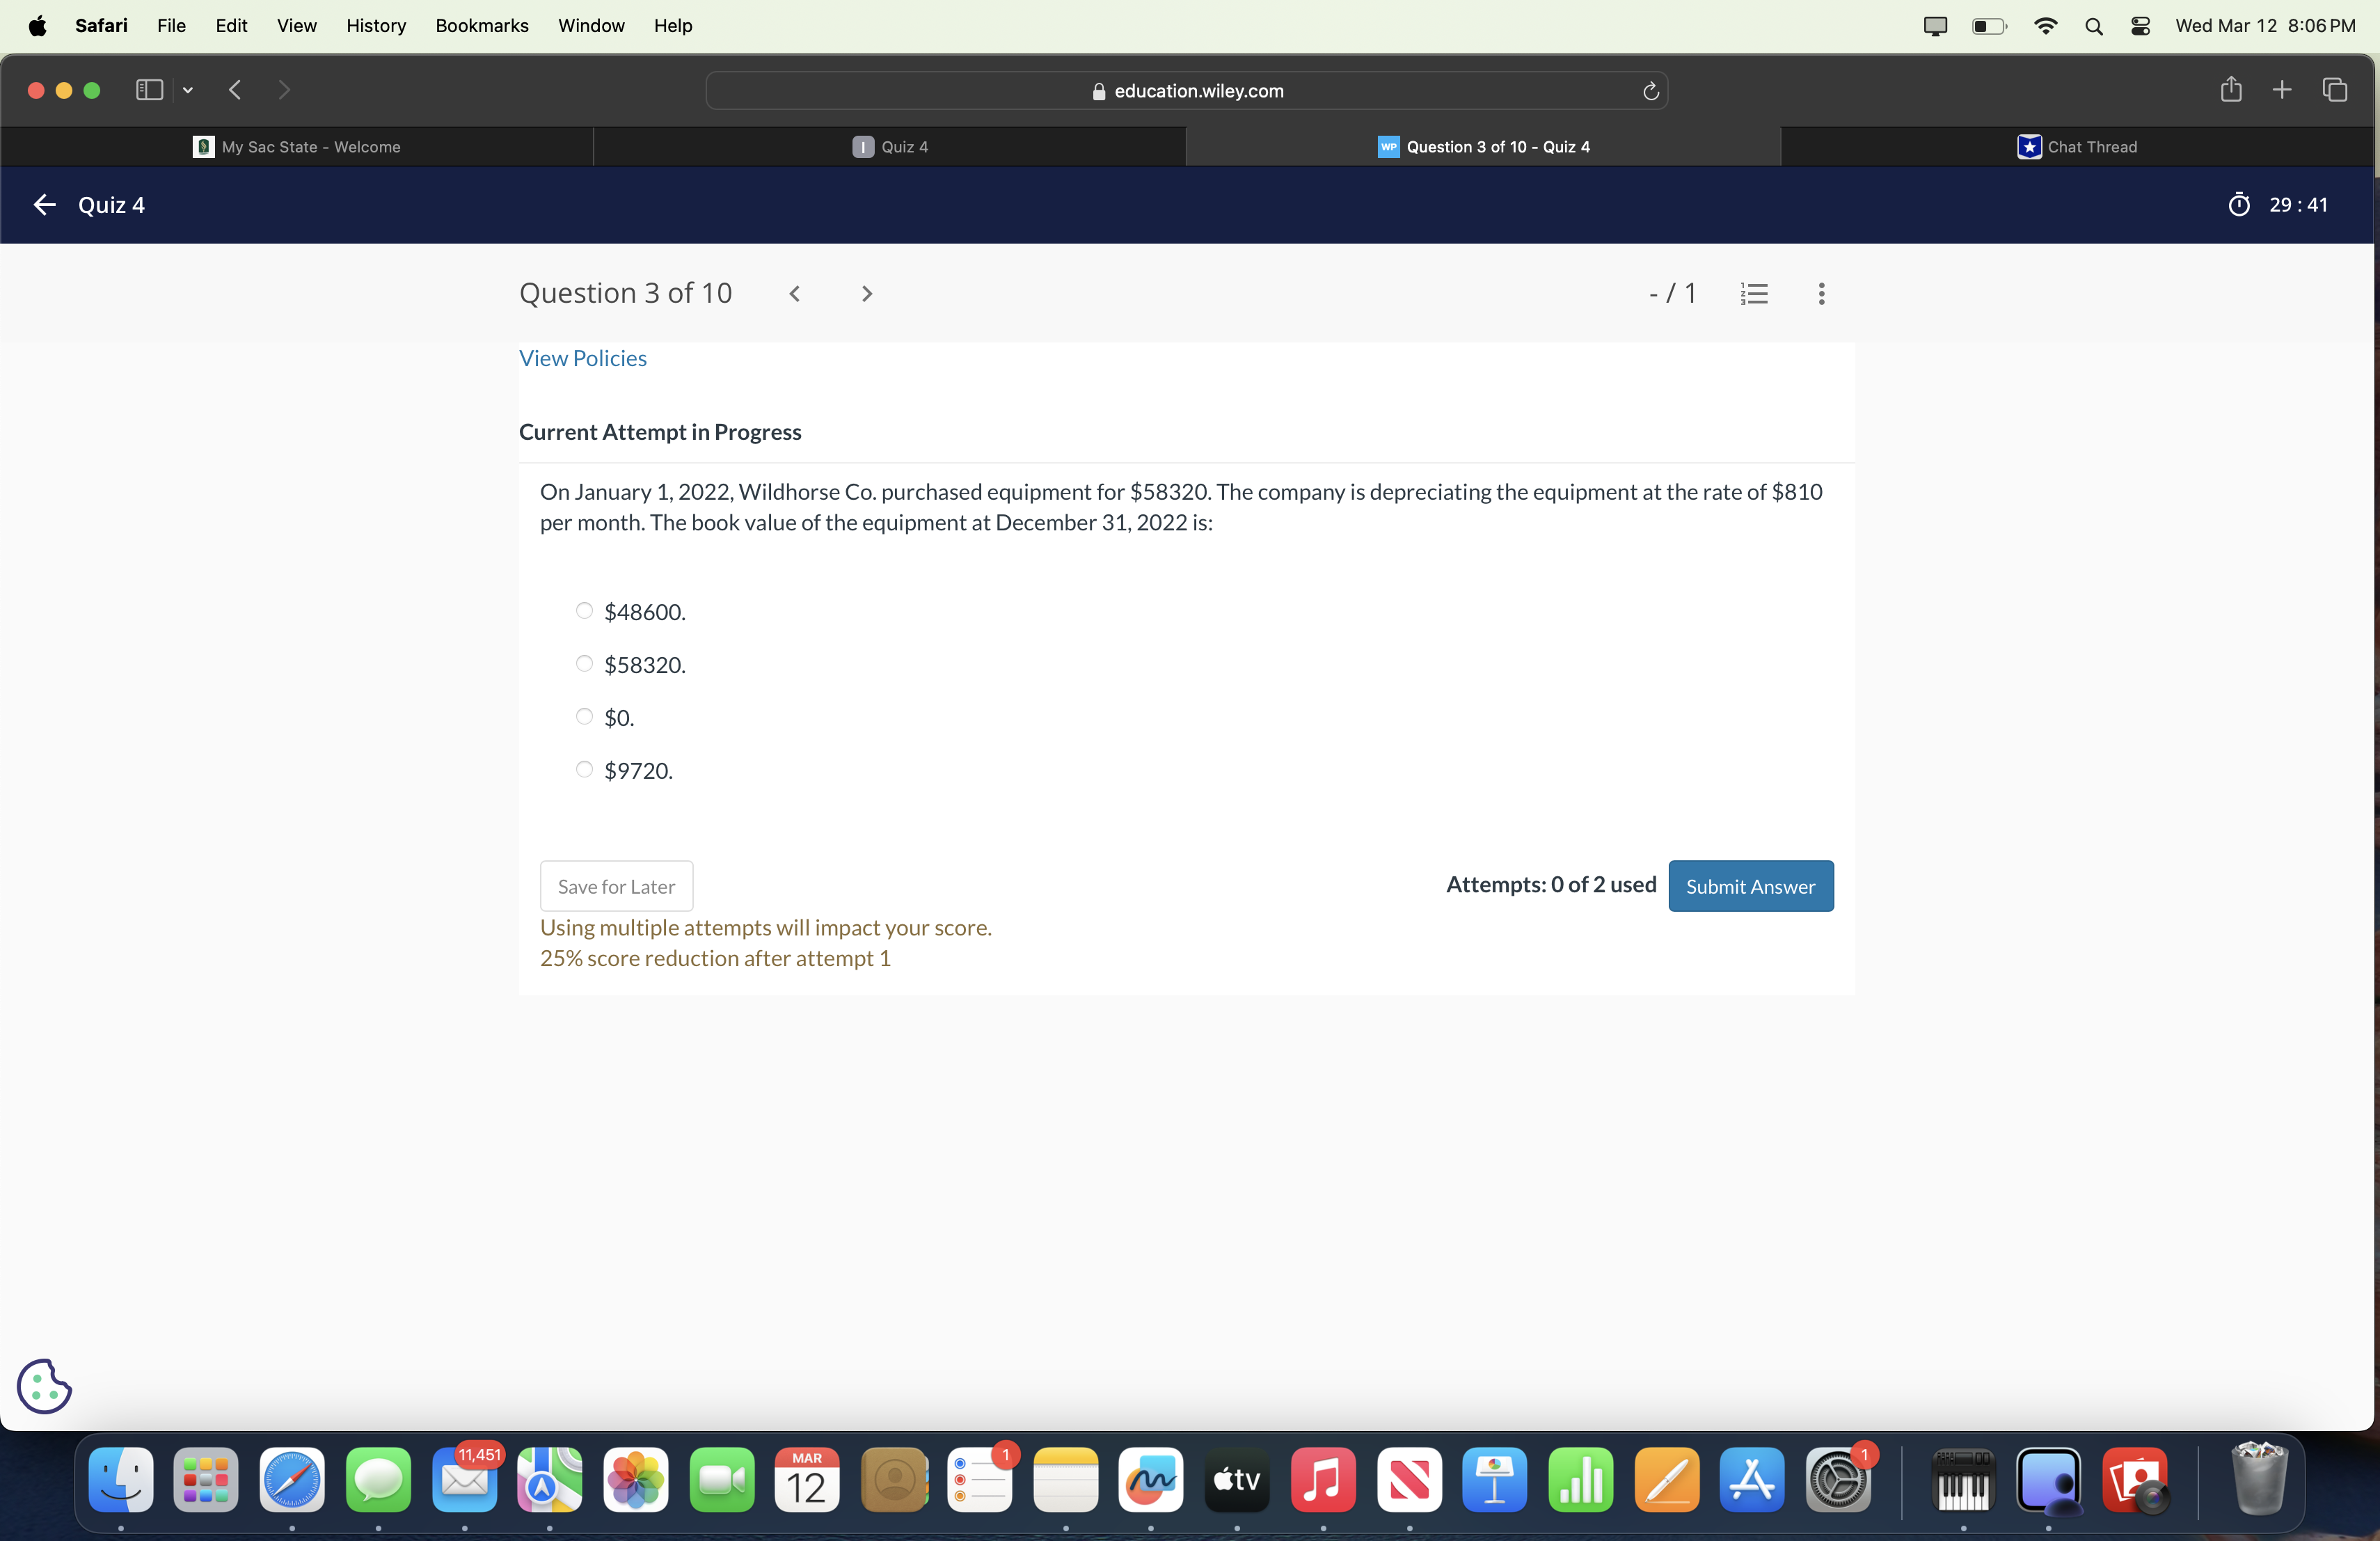Open the three-dot quiz options menu

pyautogui.click(x=1821, y=293)
